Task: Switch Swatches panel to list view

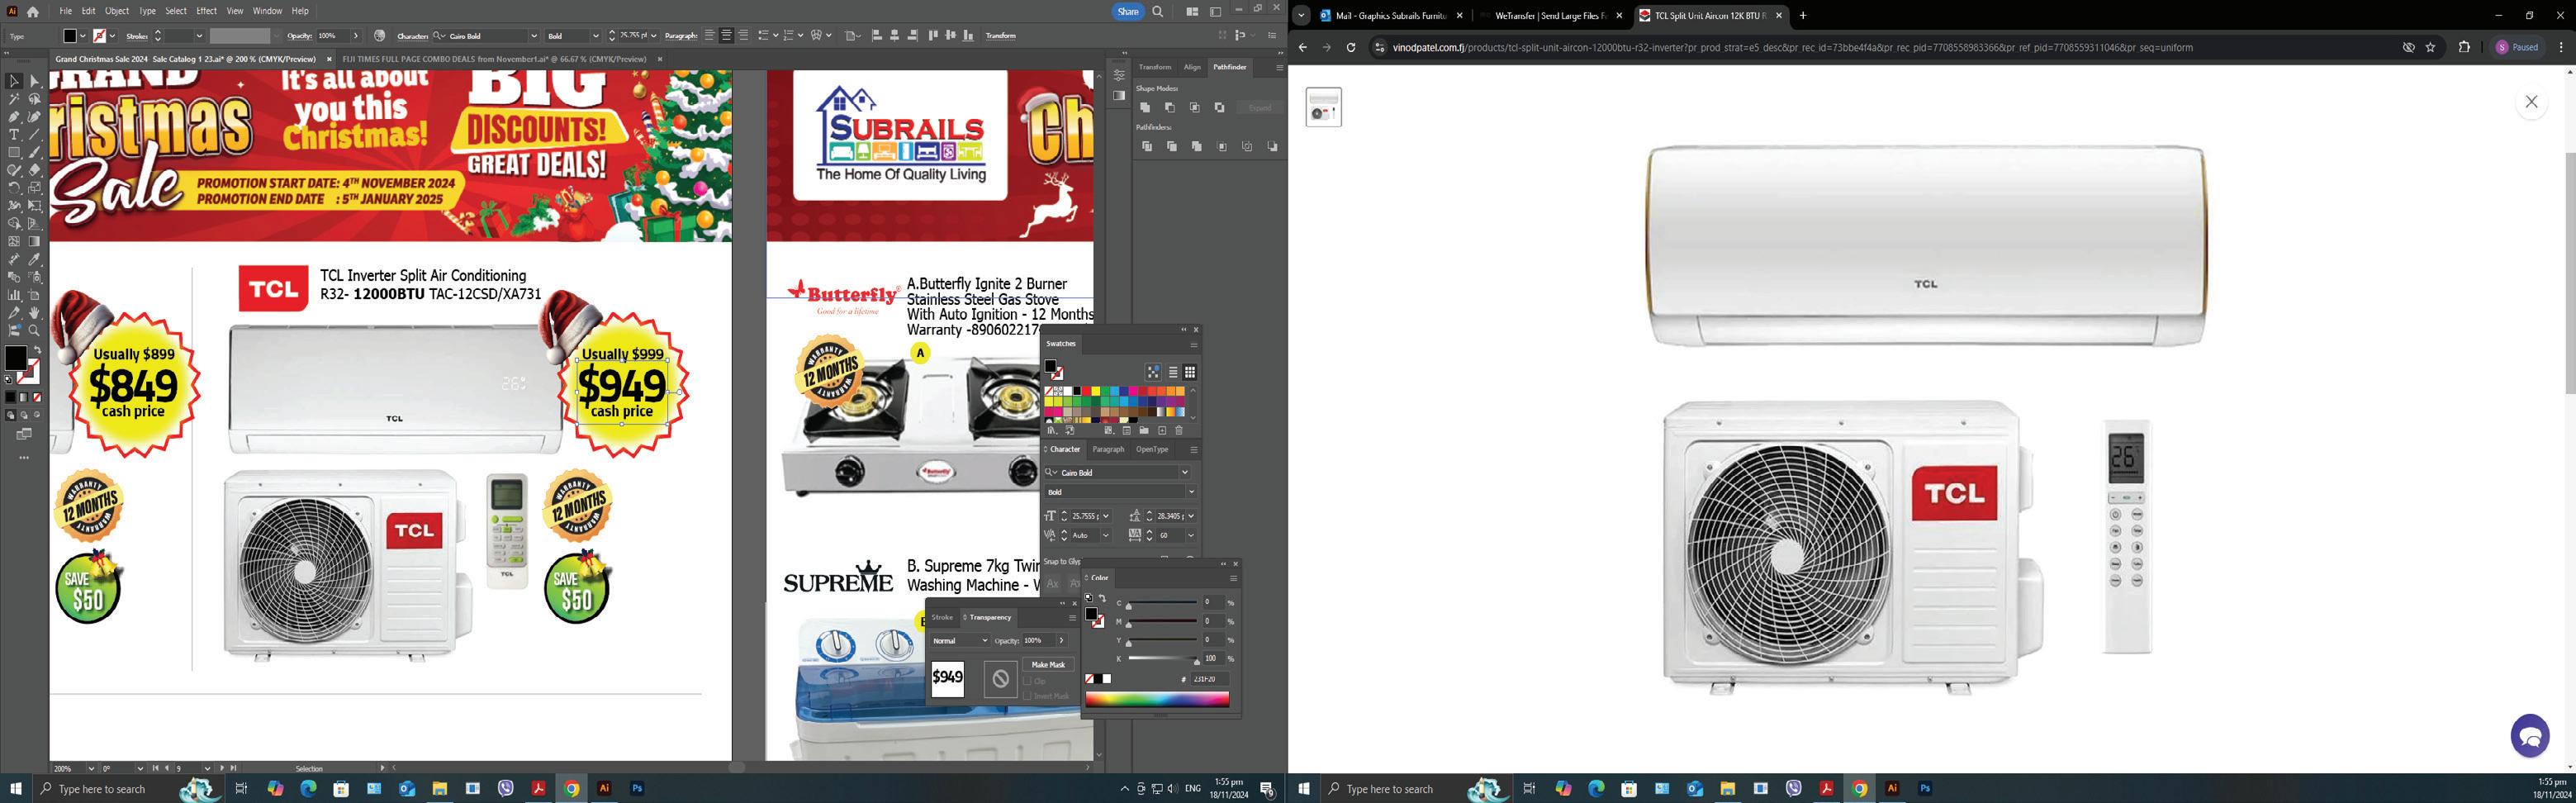Action: [1173, 372]
